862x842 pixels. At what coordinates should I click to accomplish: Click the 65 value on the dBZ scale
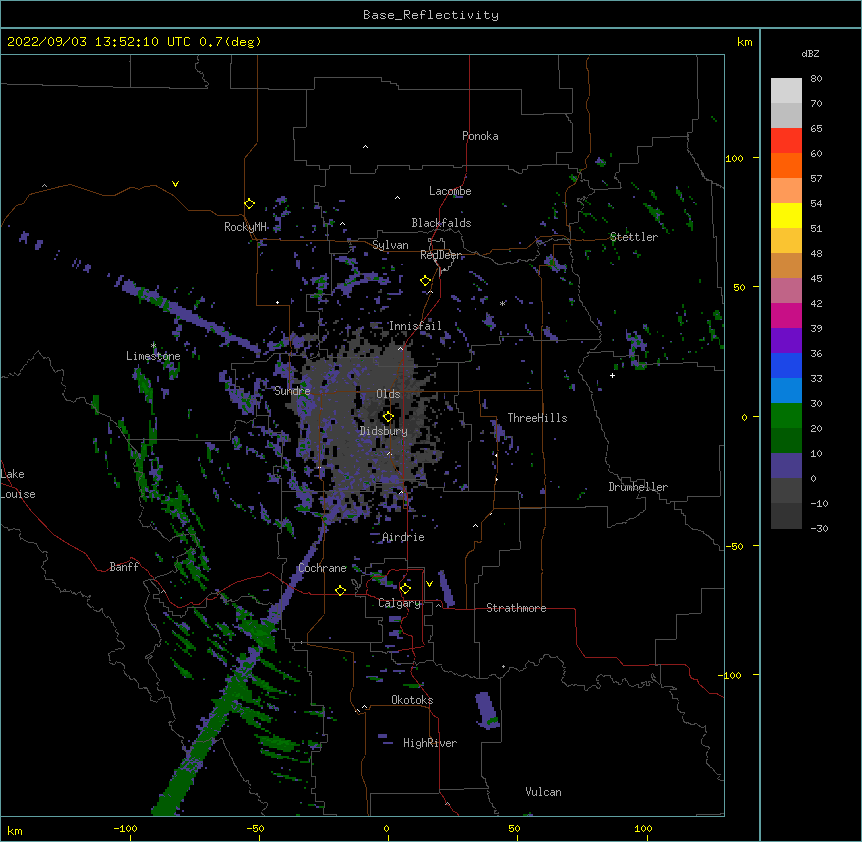pyautogui.click(x=816, y=129)
